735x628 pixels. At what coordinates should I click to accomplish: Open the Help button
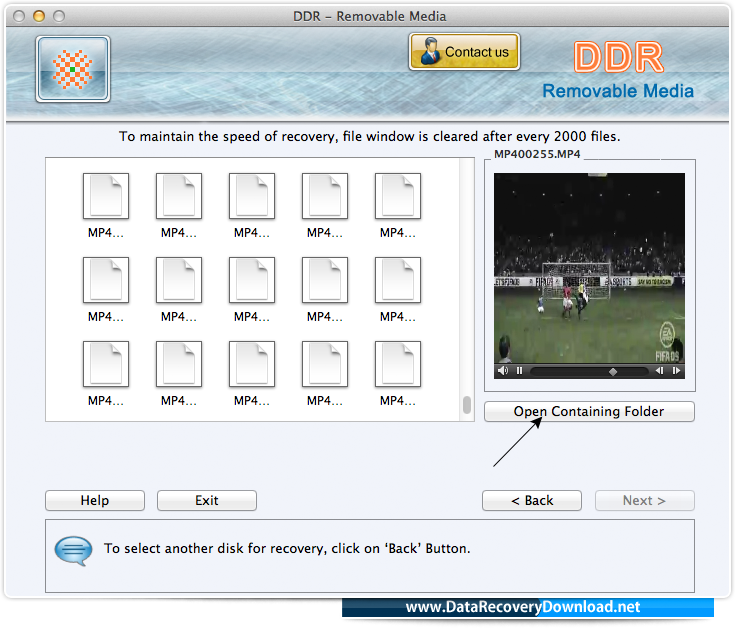tap(95, 501)
